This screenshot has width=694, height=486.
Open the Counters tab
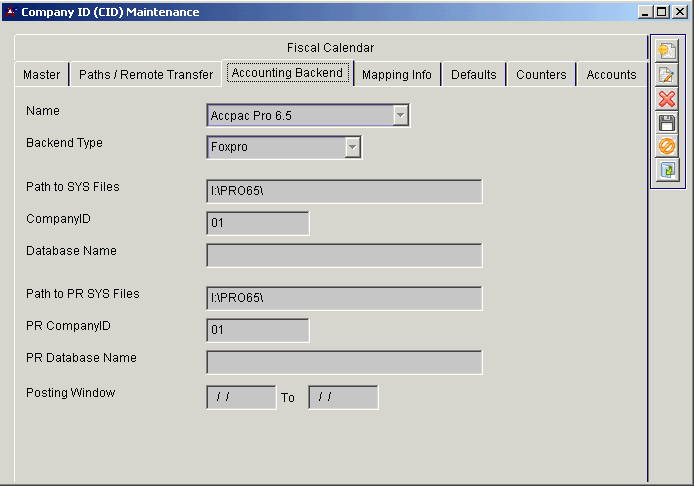pos(541,75)
